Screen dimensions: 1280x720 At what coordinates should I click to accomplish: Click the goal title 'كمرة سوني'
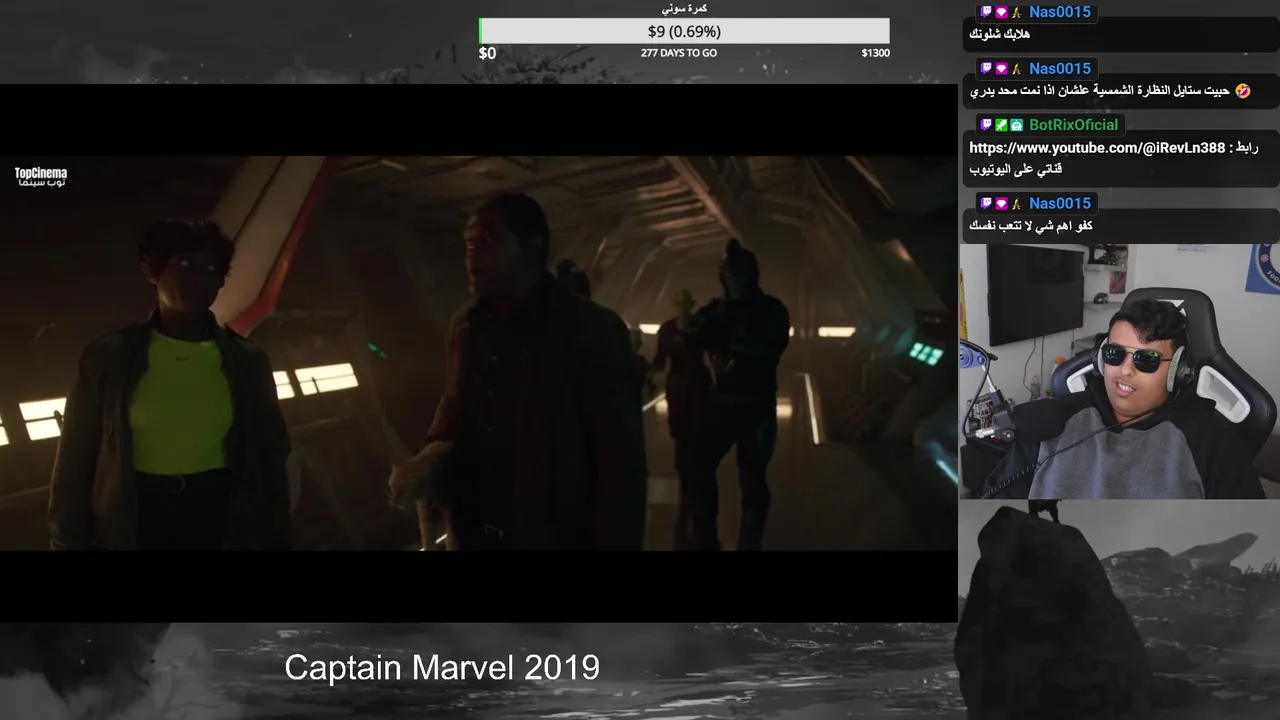pyautogui.click(x=684, y=8)
